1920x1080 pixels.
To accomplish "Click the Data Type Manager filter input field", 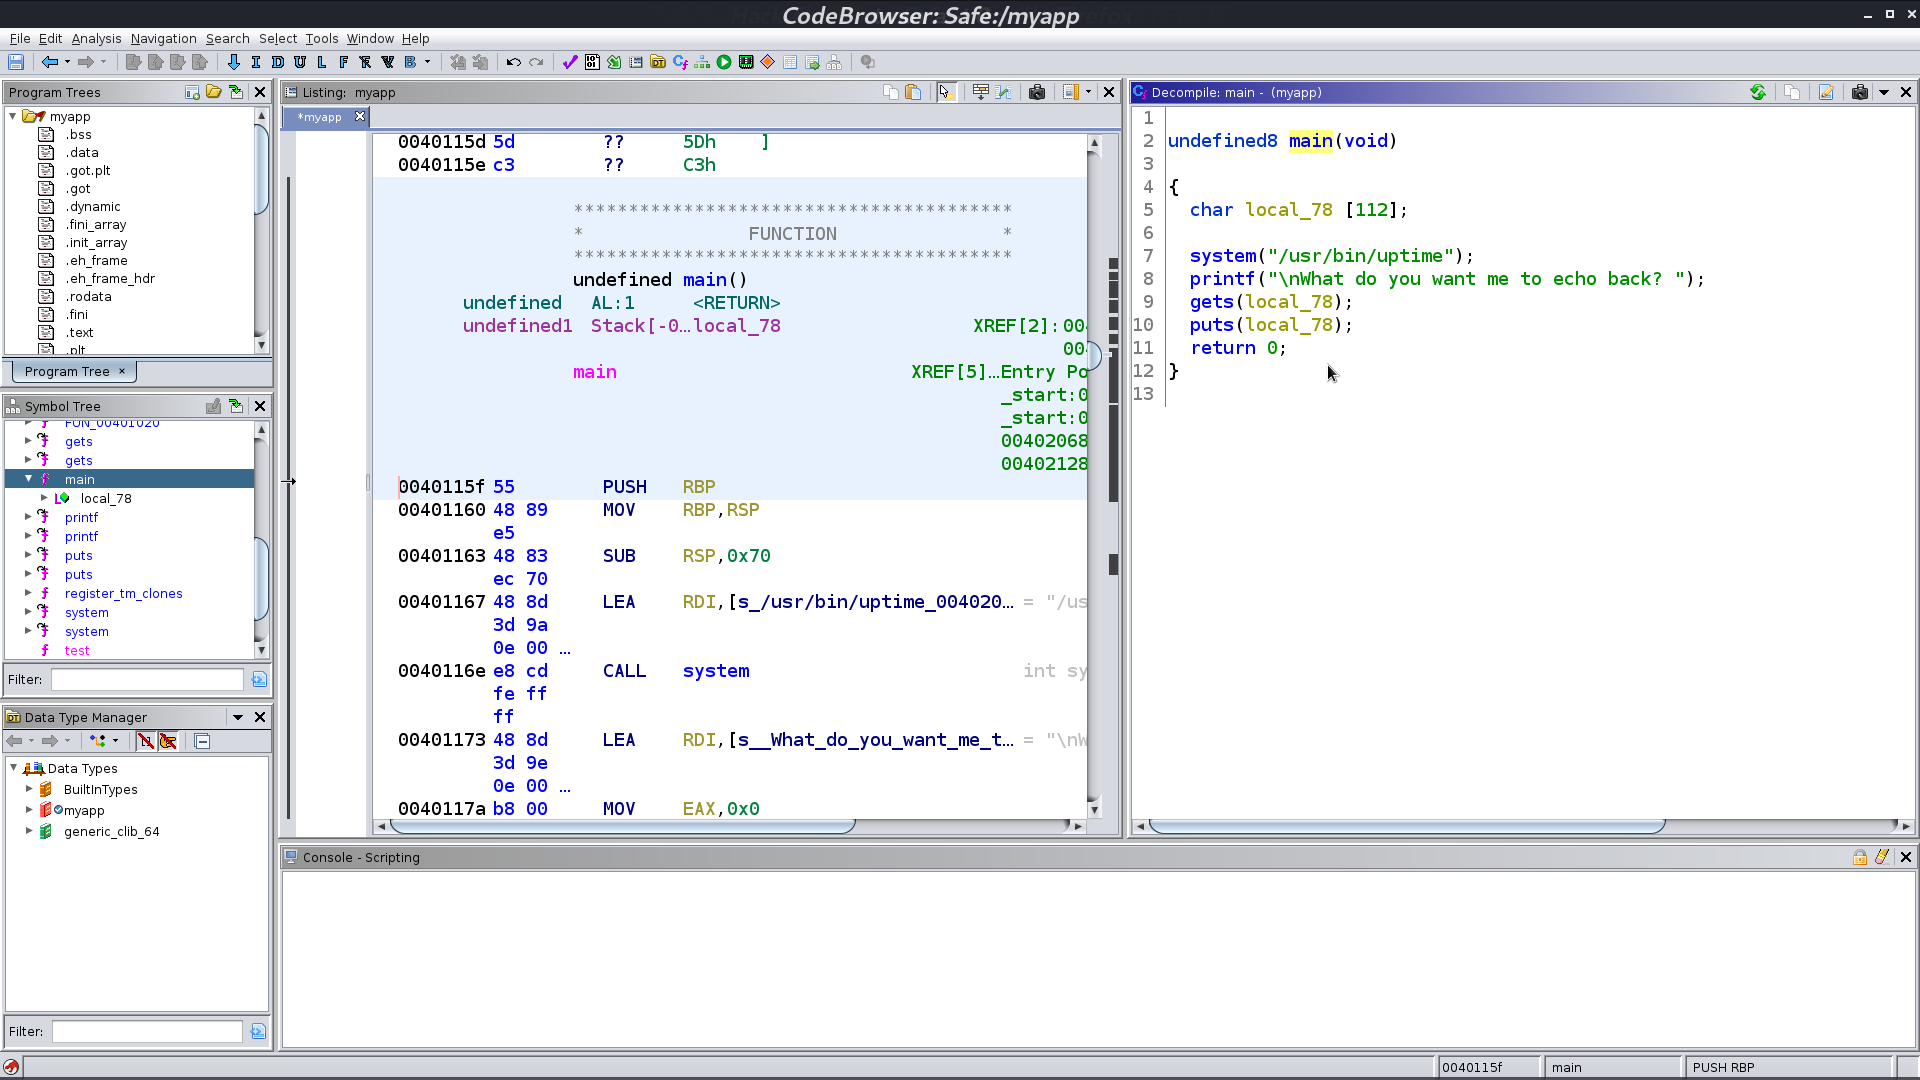I will click(x=147, y=1031).
